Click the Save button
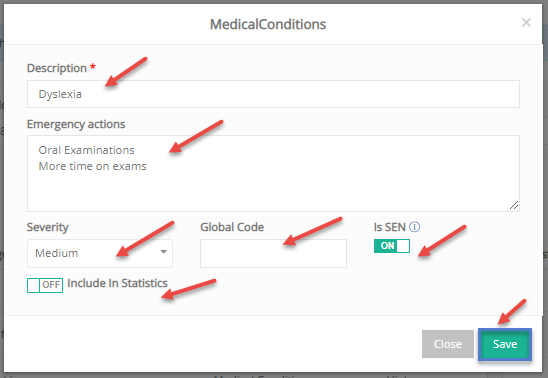The width and height of the screenshot is (548, 378). tap(505, 344)
